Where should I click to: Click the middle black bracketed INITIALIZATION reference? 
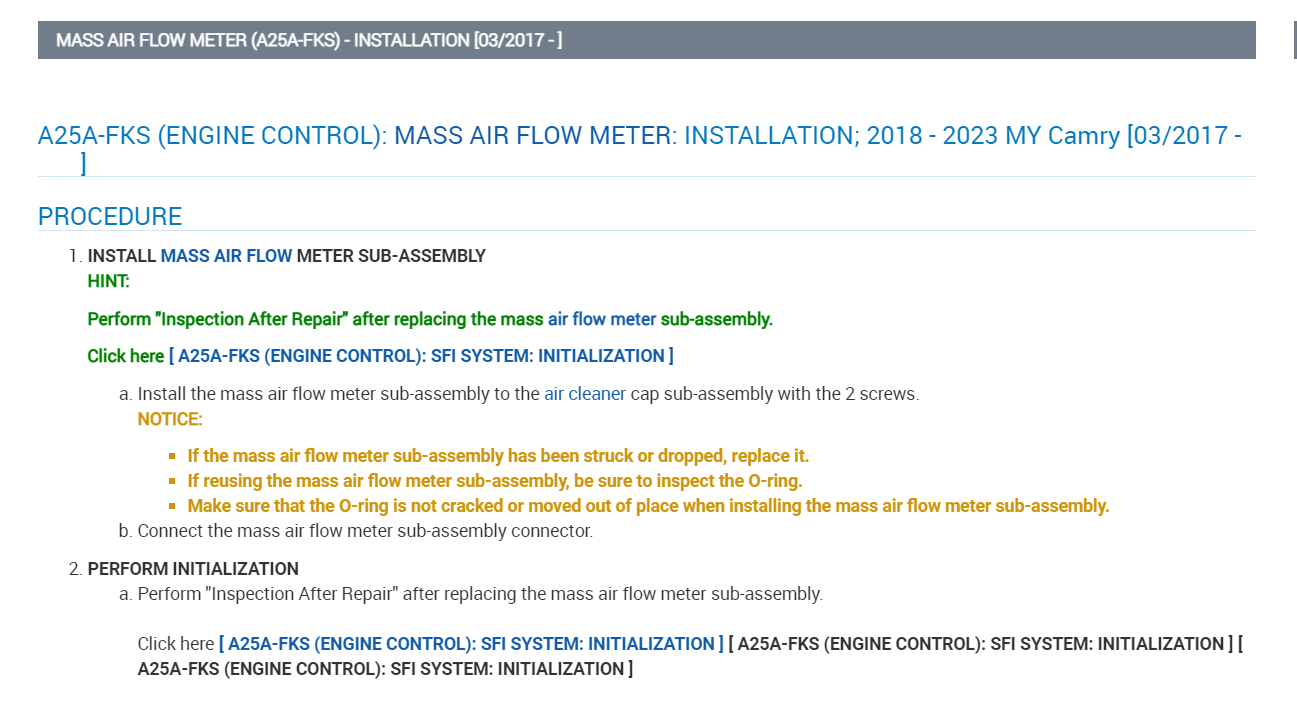click(x=980, y=644)
